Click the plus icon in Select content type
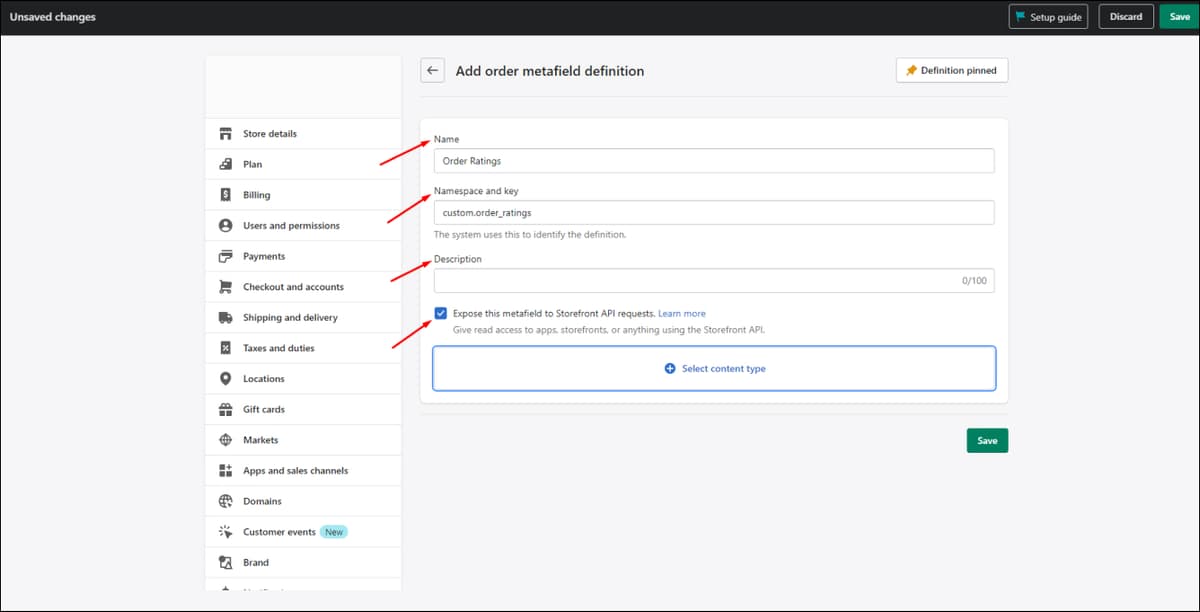Image resolution: width=1200 pixels, height=612 pixels. pyautogui.click(x=670, y=369)
